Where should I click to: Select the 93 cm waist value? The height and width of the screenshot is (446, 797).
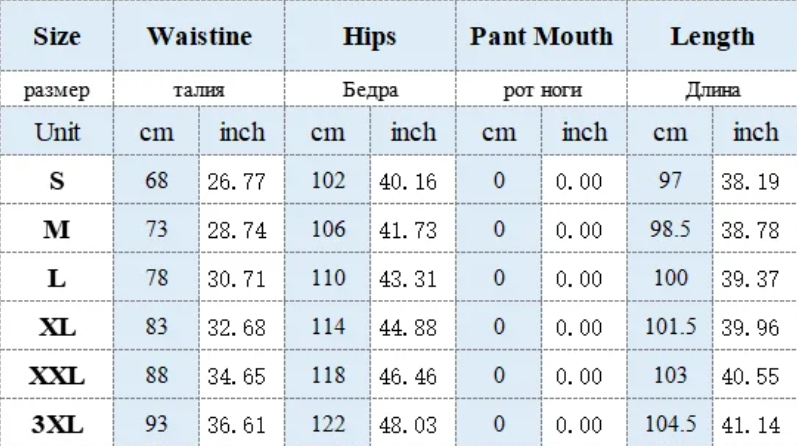[156, 425]
